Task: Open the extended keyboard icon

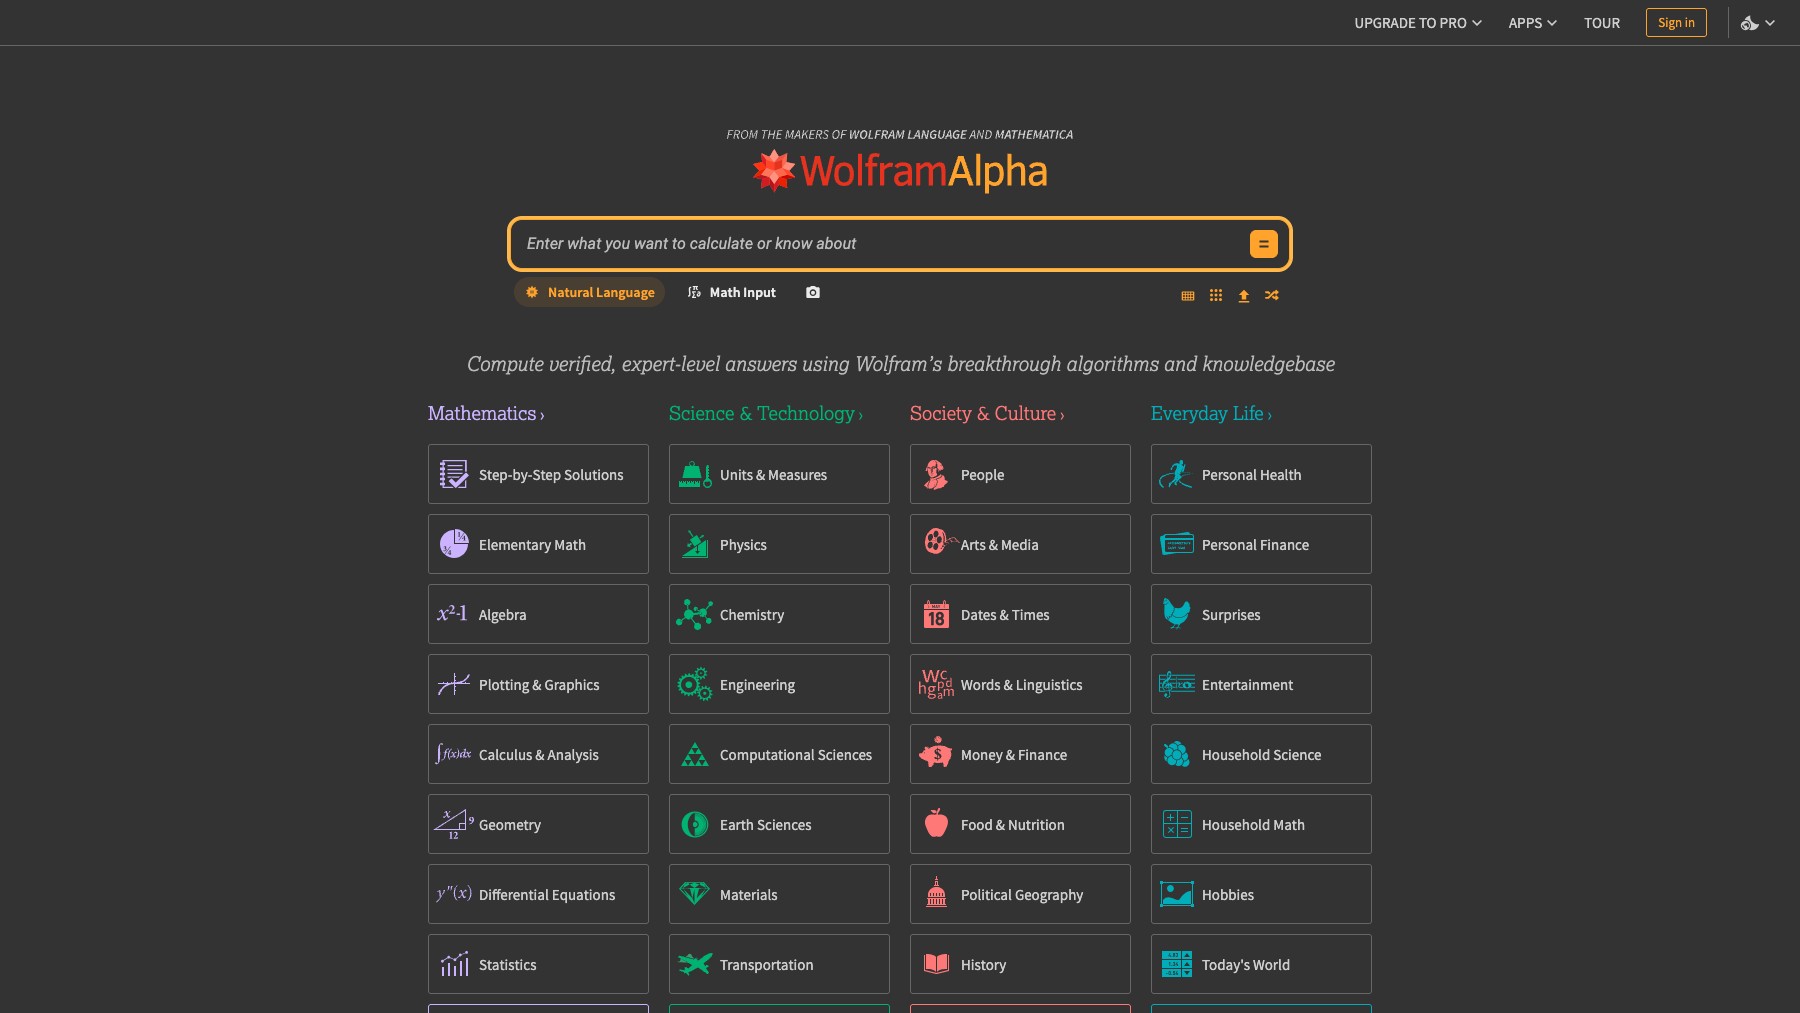Action: click(x=1188, y=296)
